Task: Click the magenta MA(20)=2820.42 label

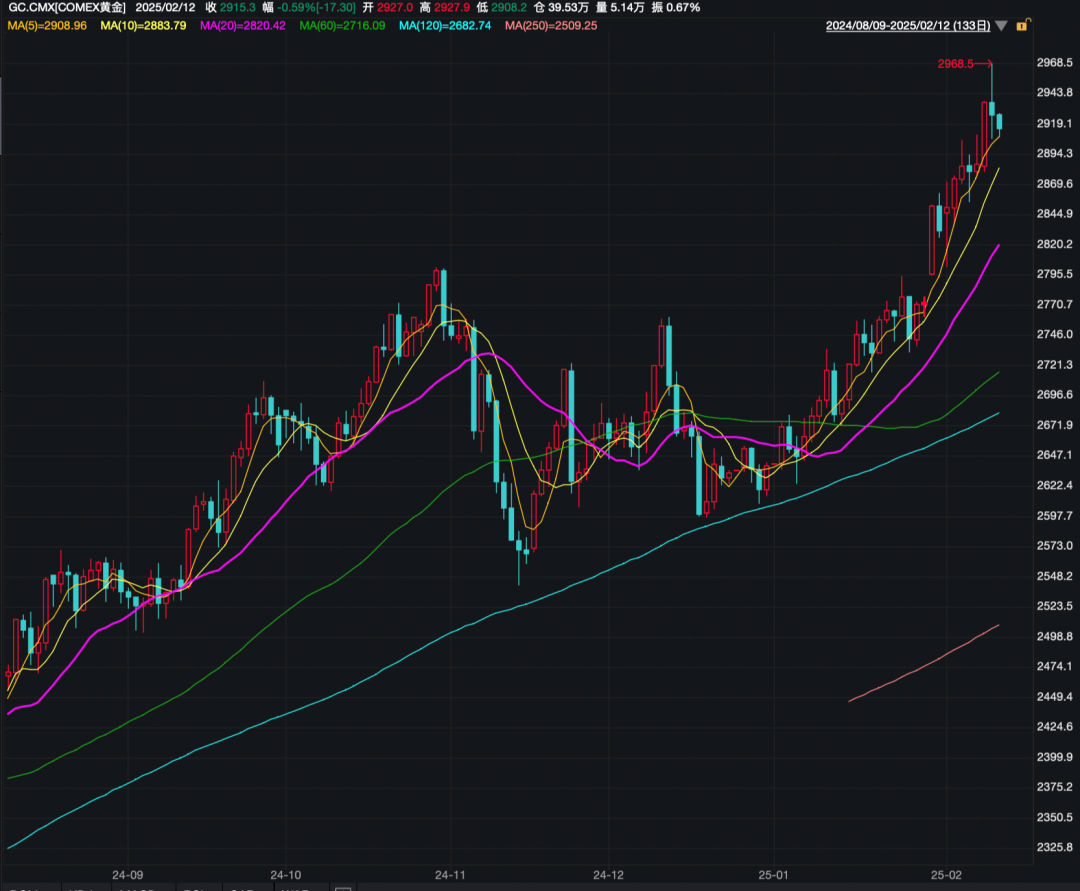Action: click(242, 25)
